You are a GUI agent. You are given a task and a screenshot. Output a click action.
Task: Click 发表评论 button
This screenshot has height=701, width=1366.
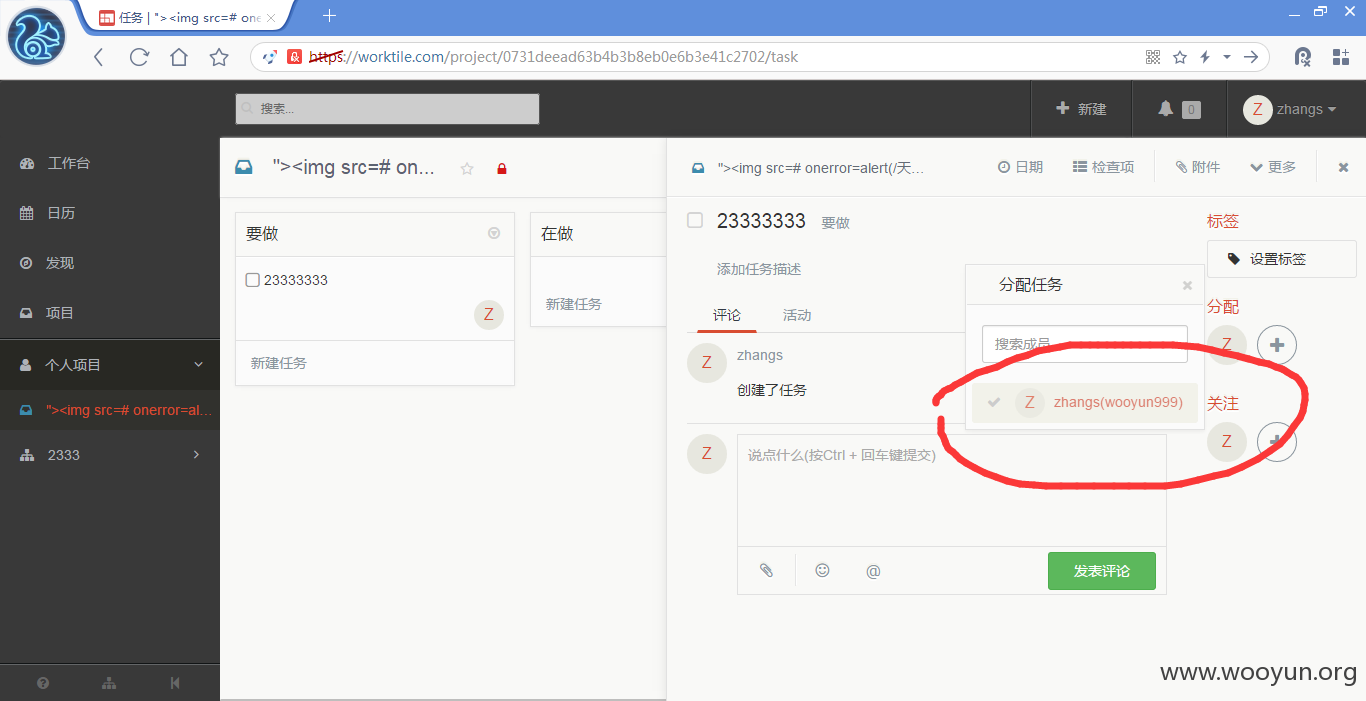(1101, 571)
